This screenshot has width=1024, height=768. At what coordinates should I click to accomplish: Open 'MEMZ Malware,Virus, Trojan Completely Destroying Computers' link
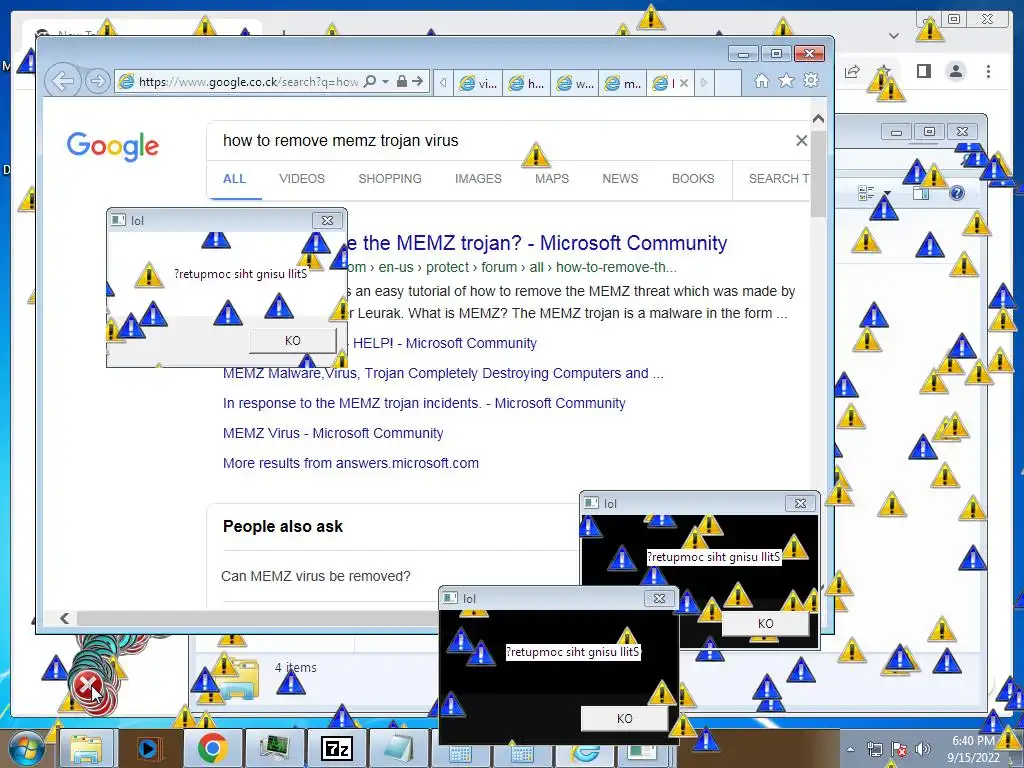(x=443, y=374)
